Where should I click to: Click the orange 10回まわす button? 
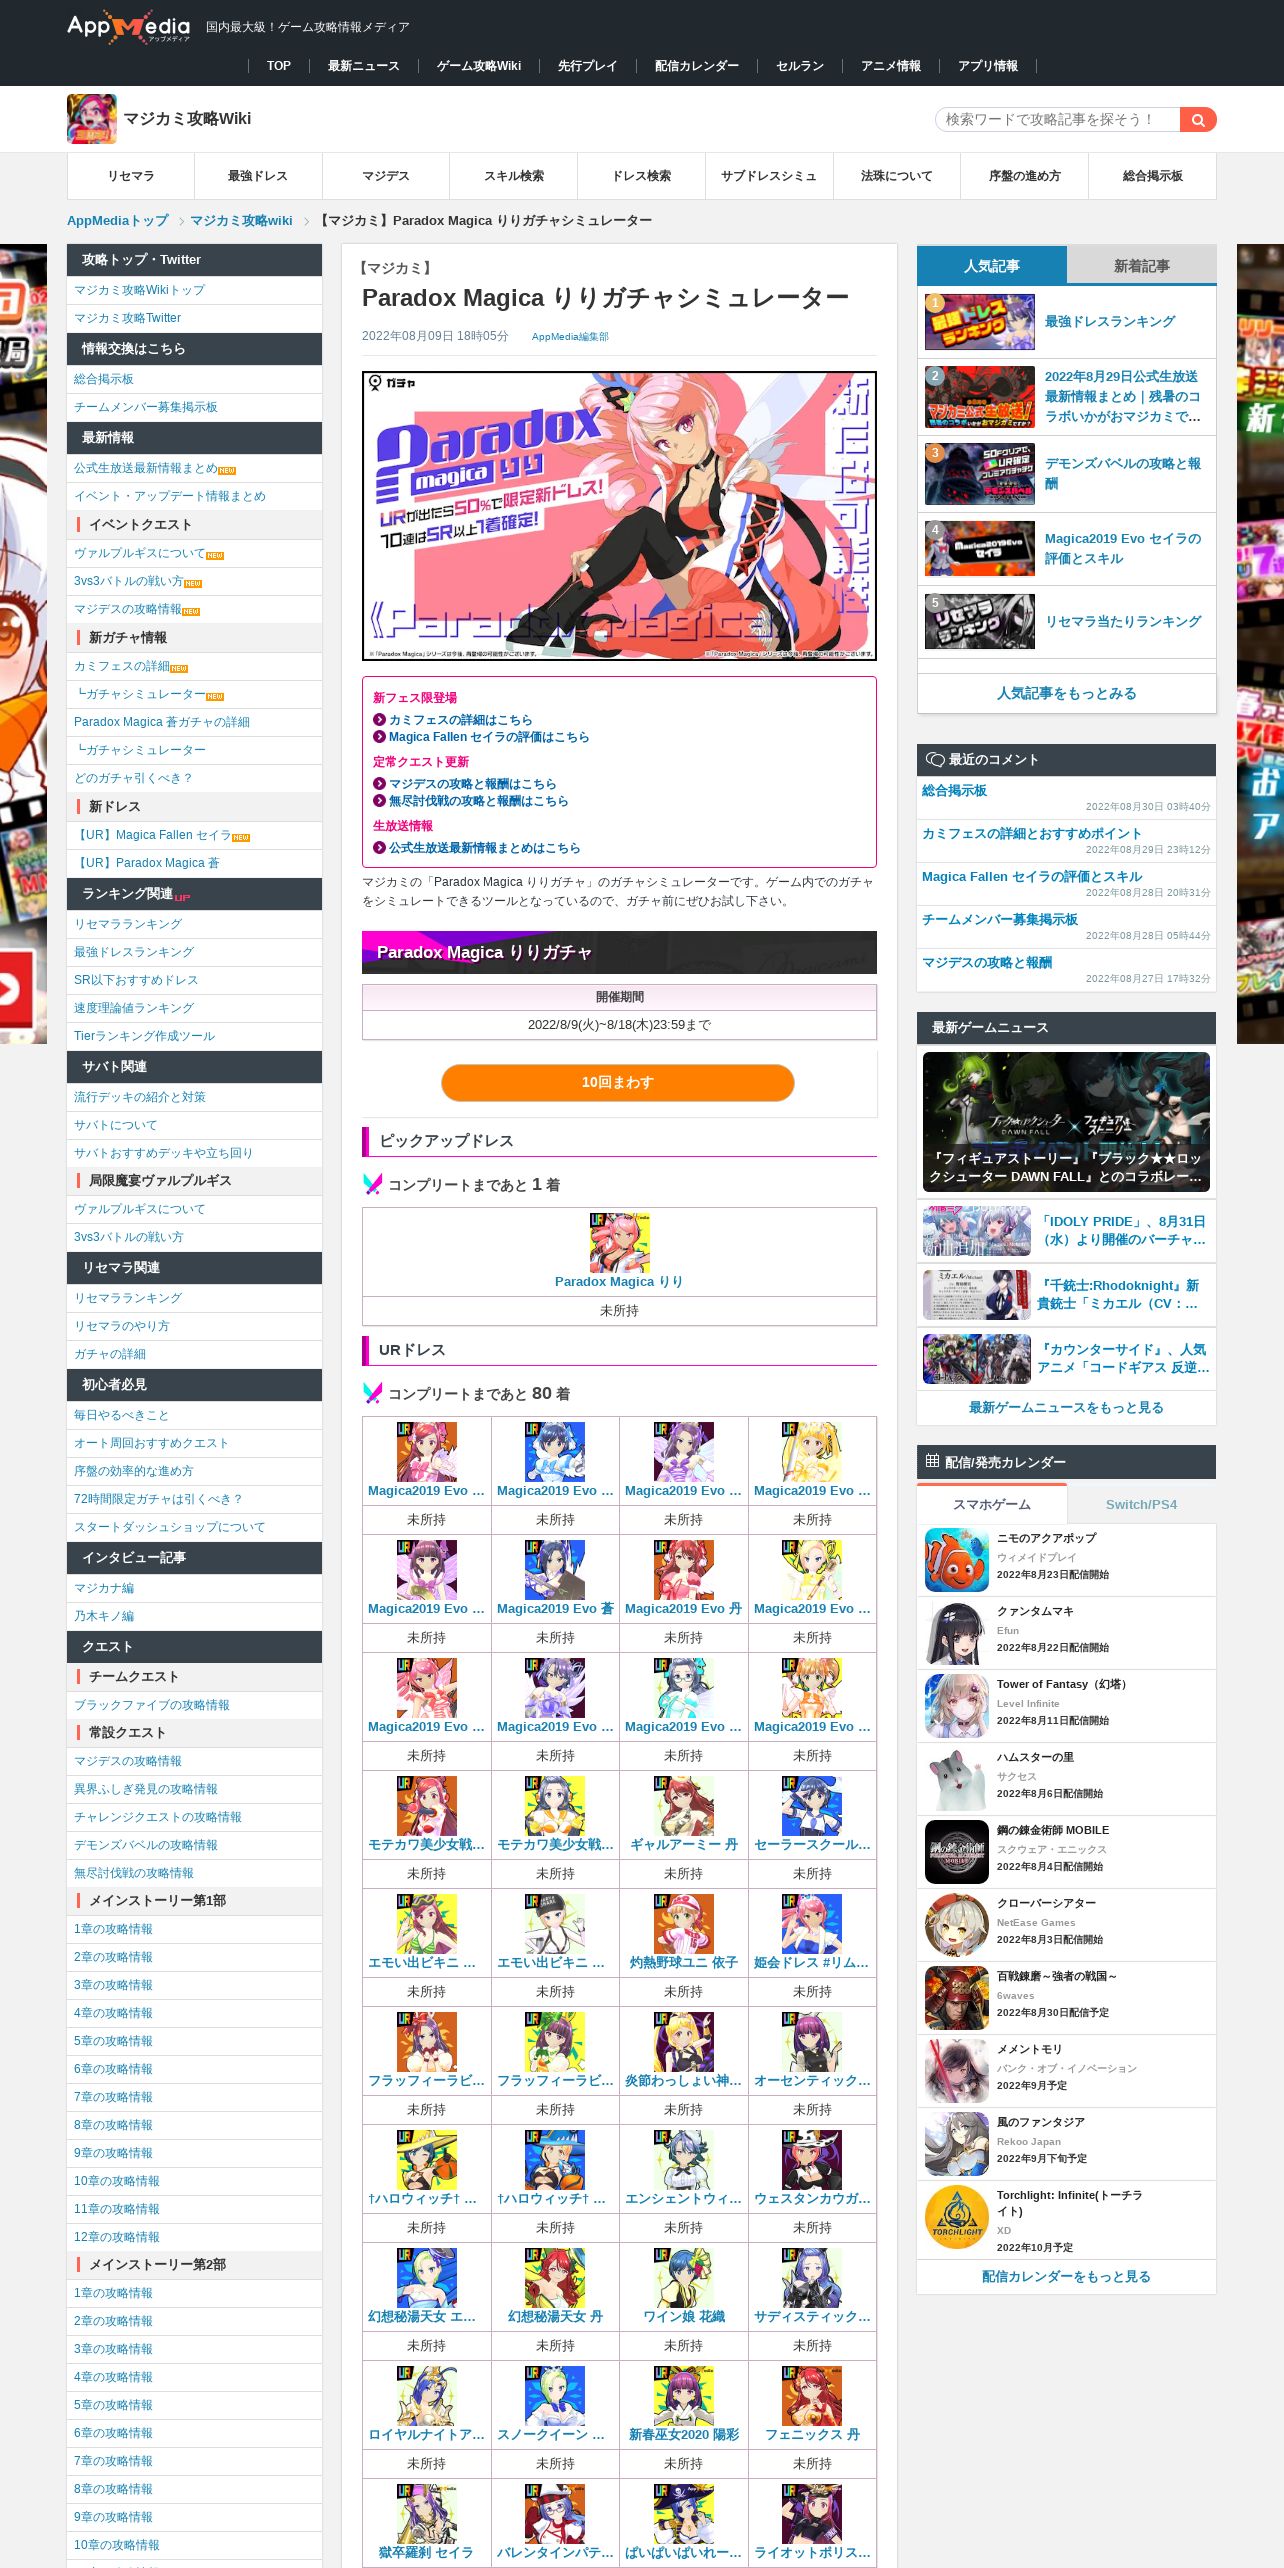point(618,1082)
